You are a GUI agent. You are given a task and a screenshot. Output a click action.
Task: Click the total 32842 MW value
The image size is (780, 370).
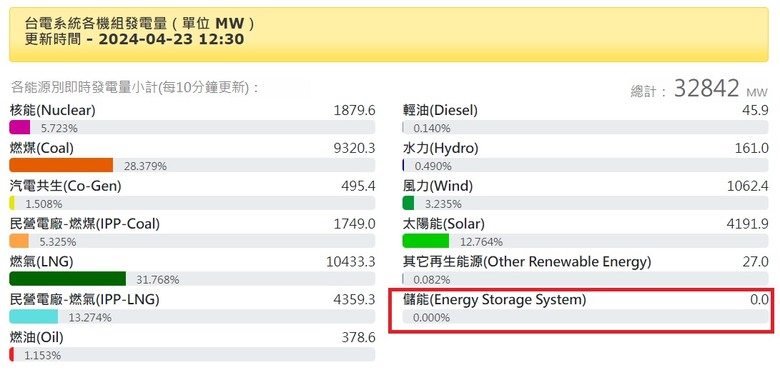click(721, 89)
